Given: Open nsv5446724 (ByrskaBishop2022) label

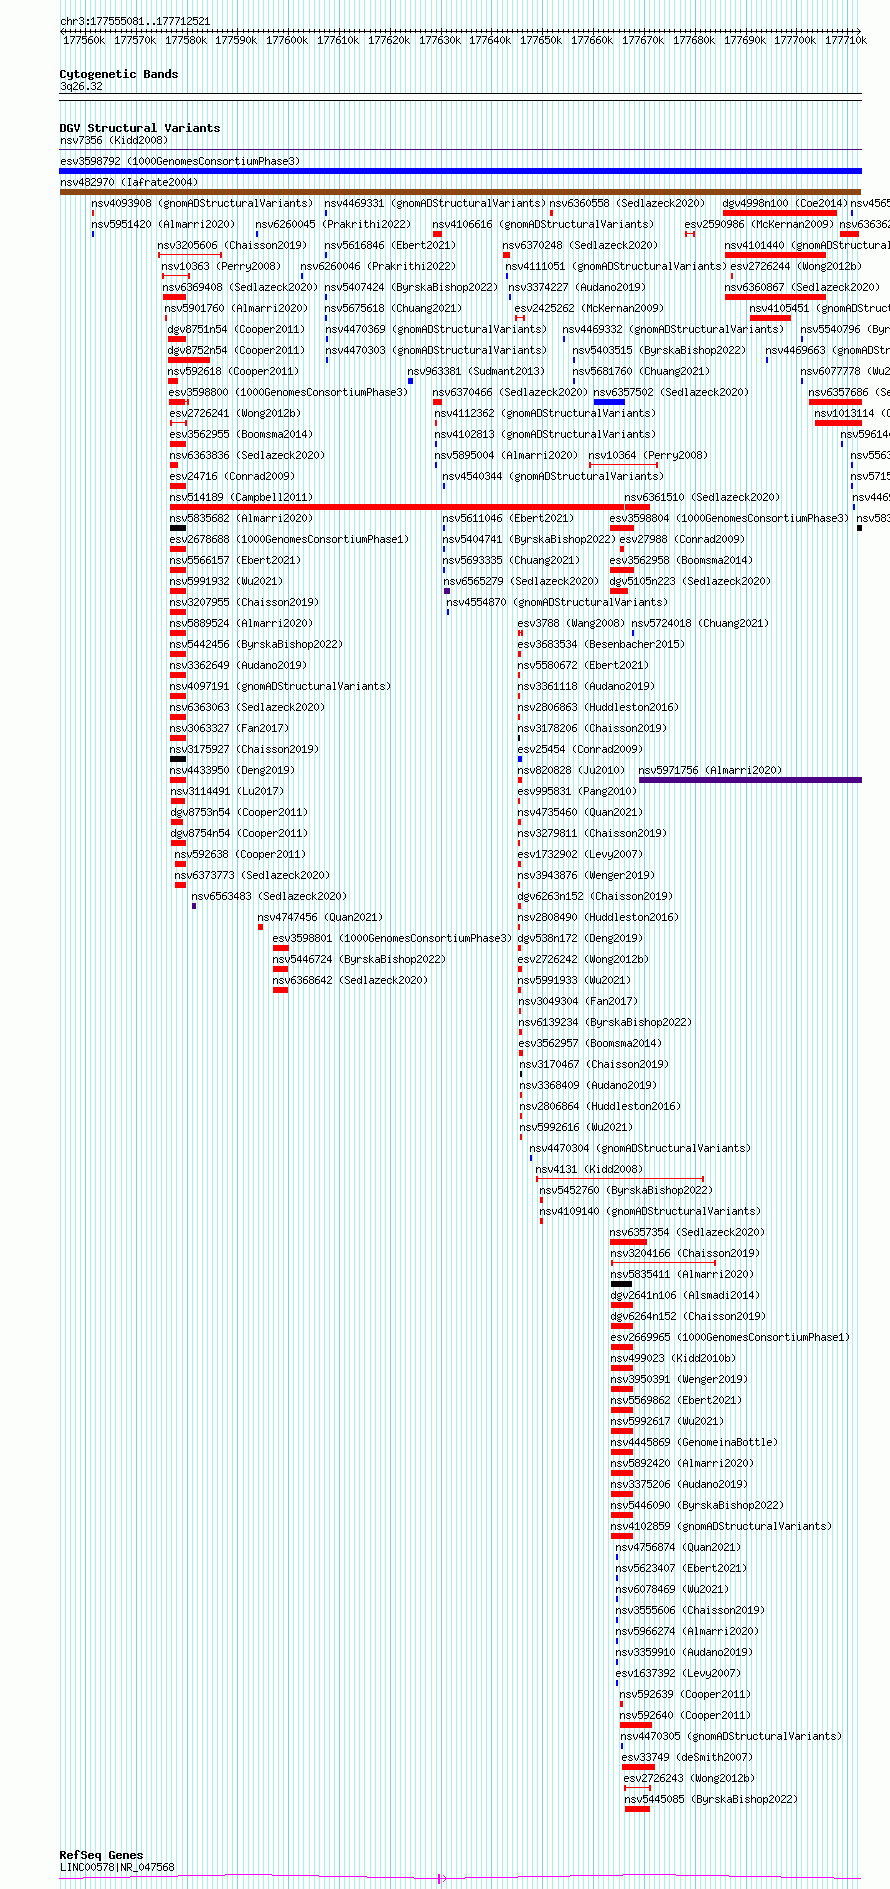Looking at the screenshot, I should click(359, 959).
